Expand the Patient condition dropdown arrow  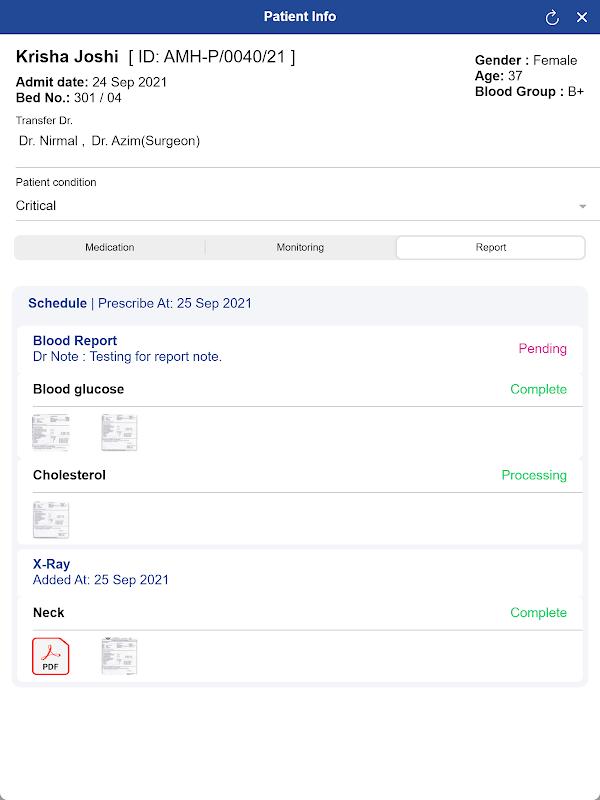[x=582, y=206]
